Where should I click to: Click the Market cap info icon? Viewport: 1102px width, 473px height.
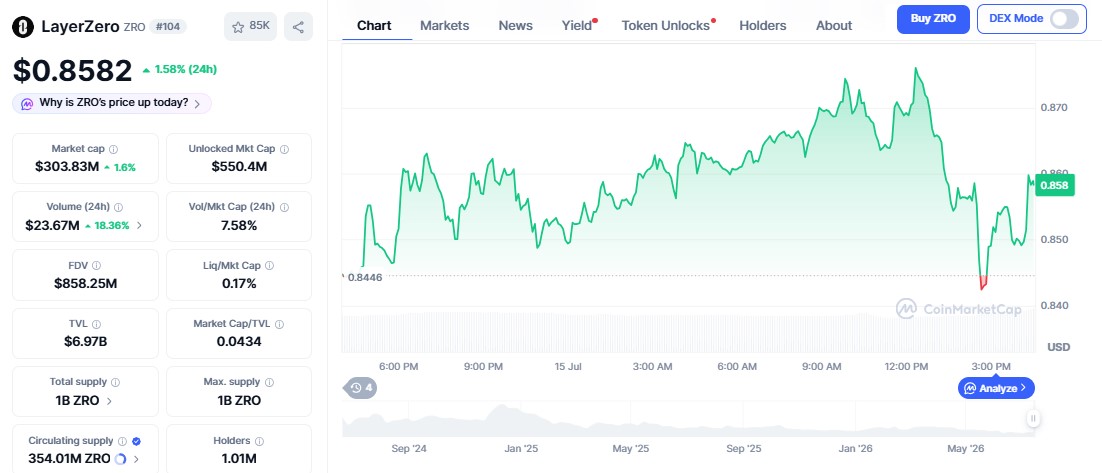tap(114, 149)
